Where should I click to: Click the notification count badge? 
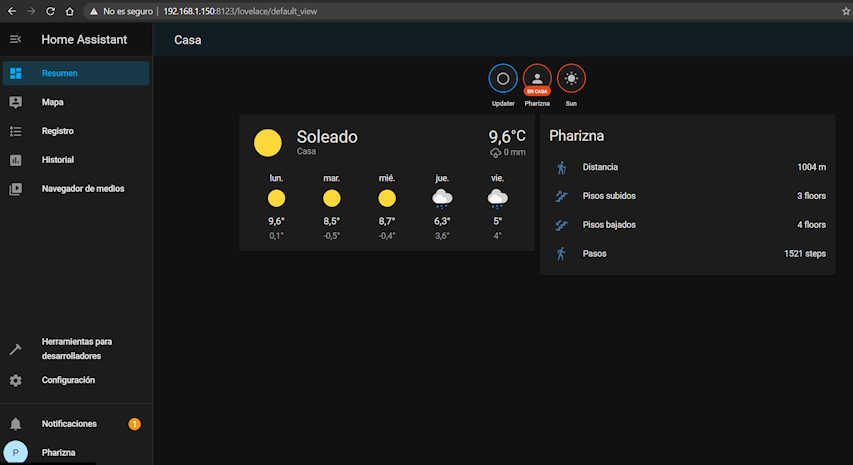point(134,424)
